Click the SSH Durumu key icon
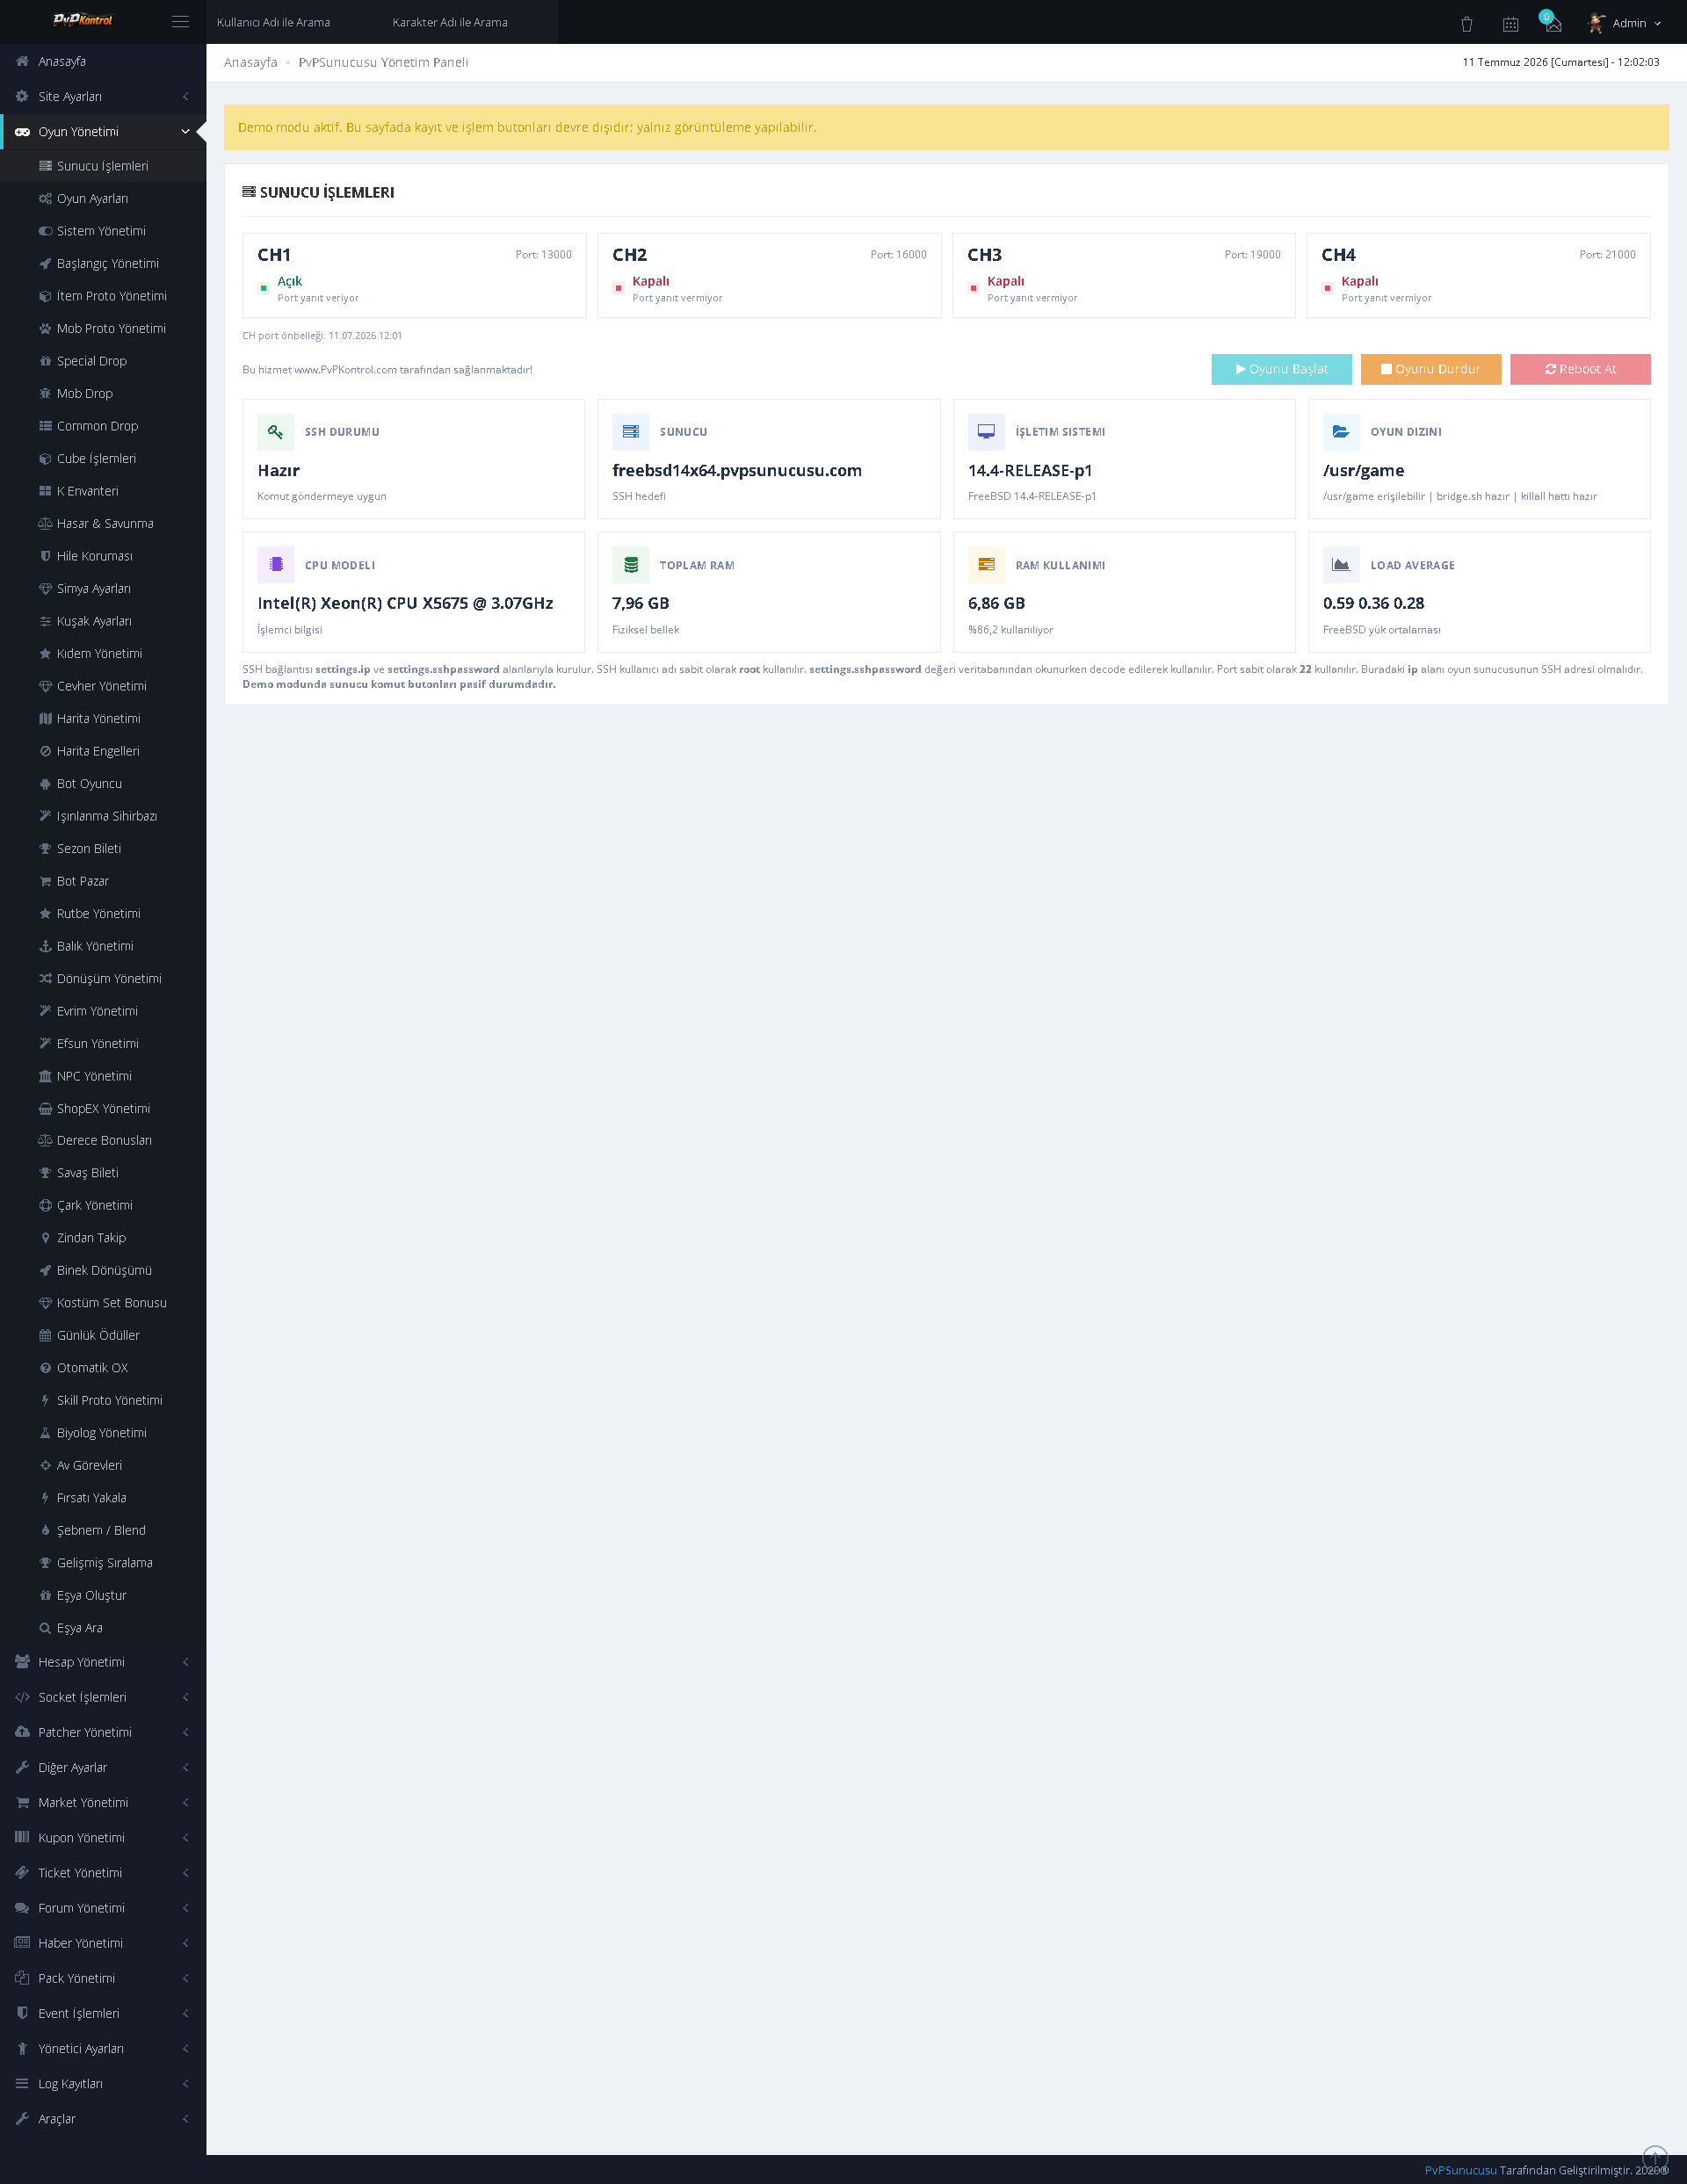1687x2184 pixels. (x=276, y=432)
